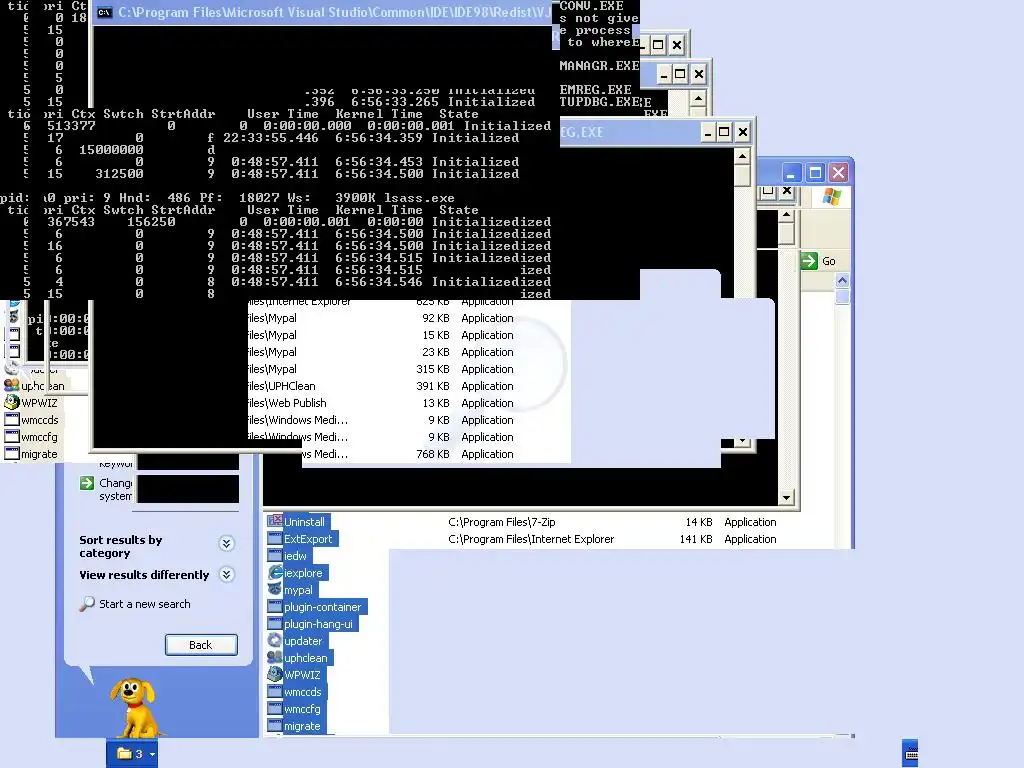This screenshot has width=1024, height=768.
Task: Select the highlighted migrate file icon
Action: 275,725
